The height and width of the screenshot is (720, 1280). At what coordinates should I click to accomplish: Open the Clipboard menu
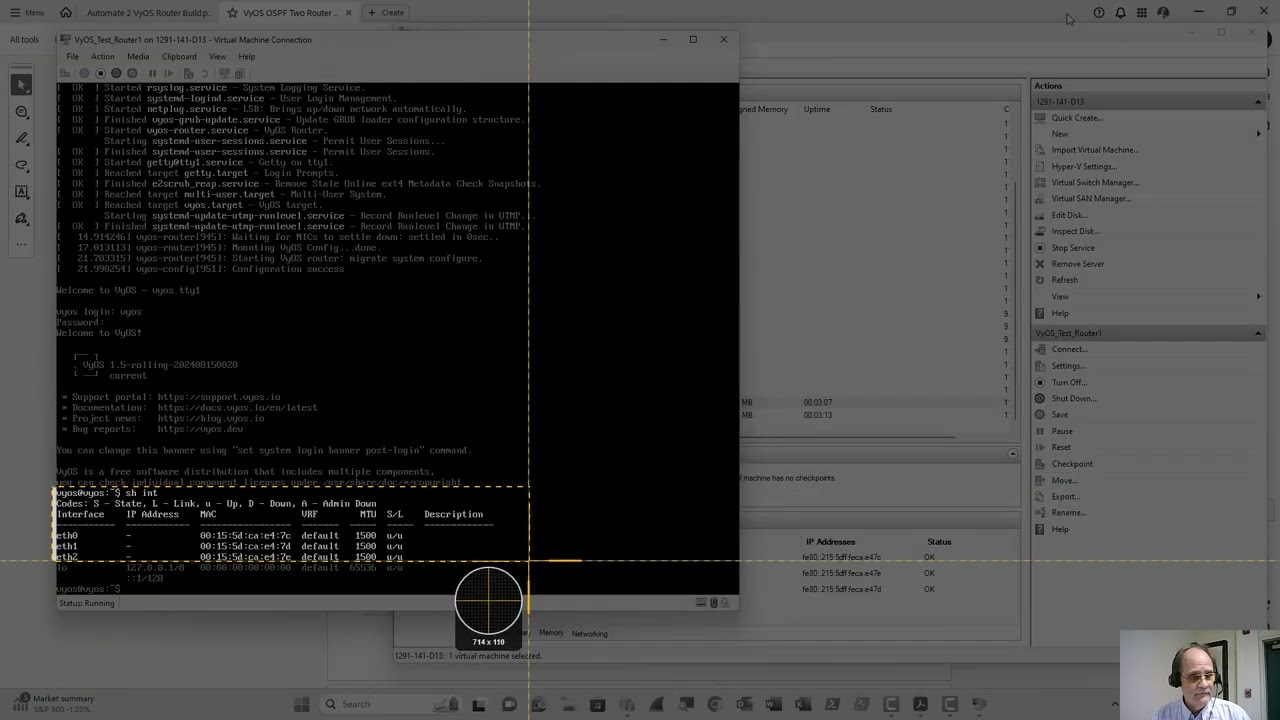[x=179, y=56]
